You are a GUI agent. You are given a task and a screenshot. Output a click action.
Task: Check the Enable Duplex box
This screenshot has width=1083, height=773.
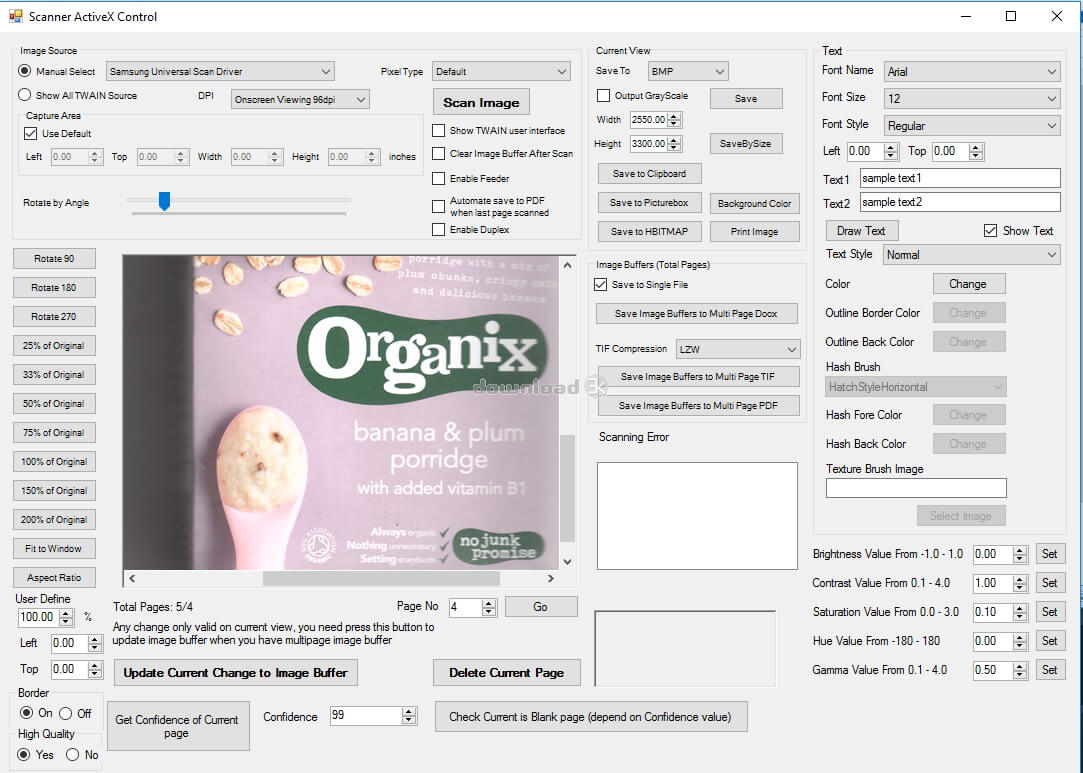click(x=438, y=229)
